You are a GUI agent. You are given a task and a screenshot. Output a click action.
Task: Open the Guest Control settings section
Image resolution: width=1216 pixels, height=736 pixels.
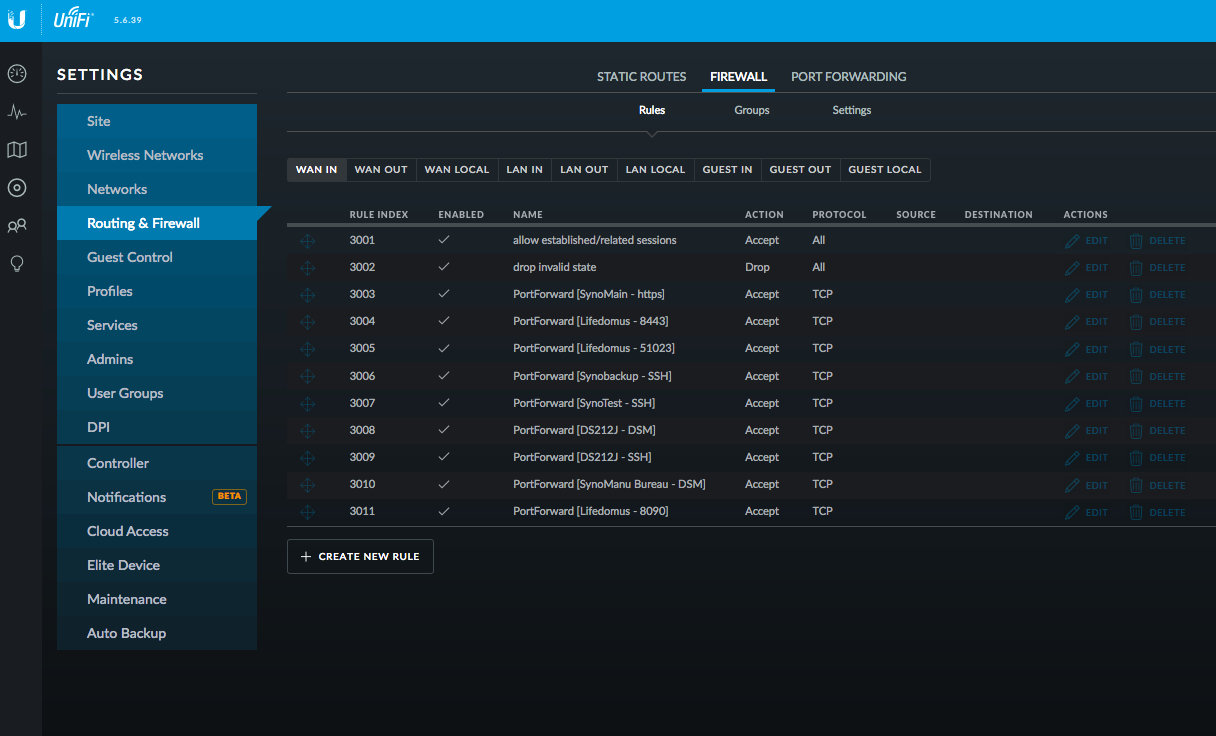tap(130, 257)
